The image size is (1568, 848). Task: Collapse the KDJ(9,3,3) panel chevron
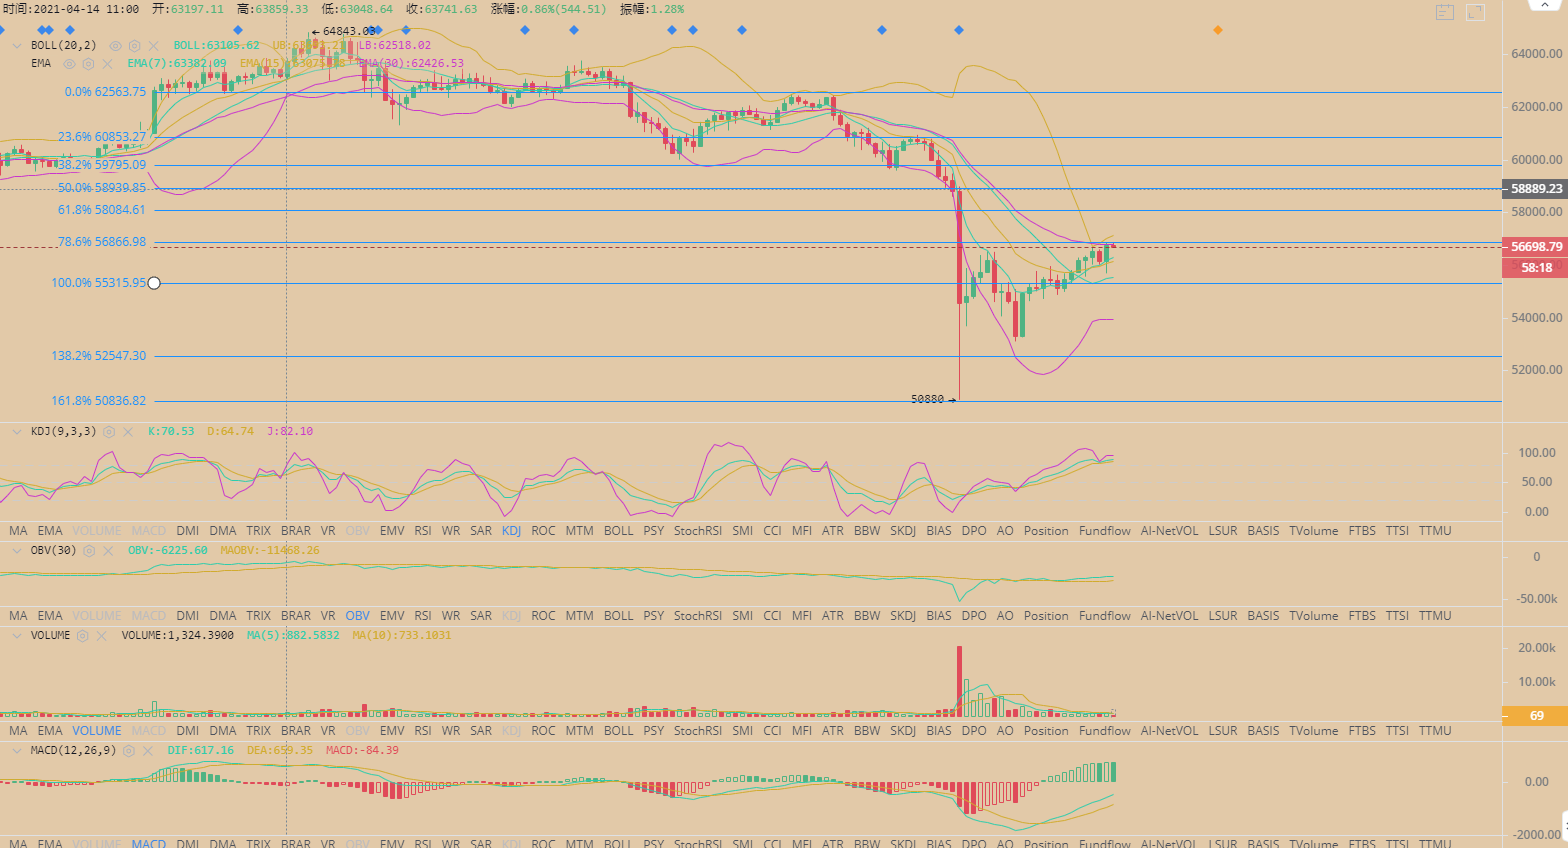point(17,432)
